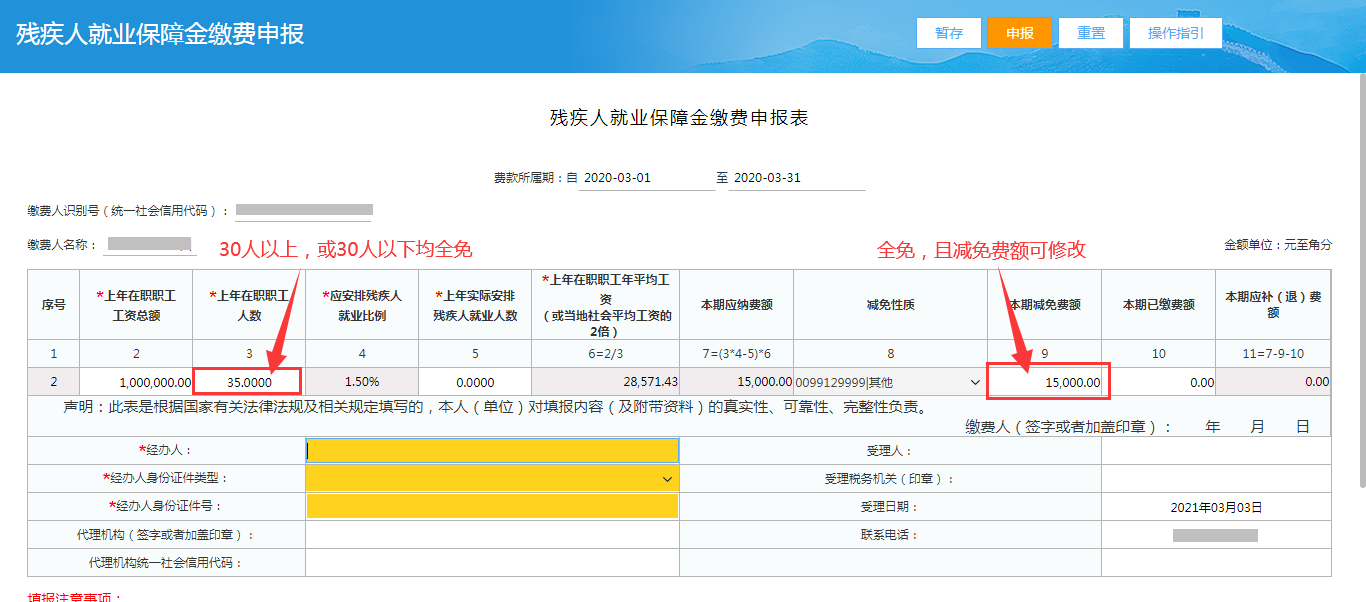Viewport: 1366px width, 602px height.
Task: Click 受理日期 value 2021年03月03日
Action: click(1216, 507)
